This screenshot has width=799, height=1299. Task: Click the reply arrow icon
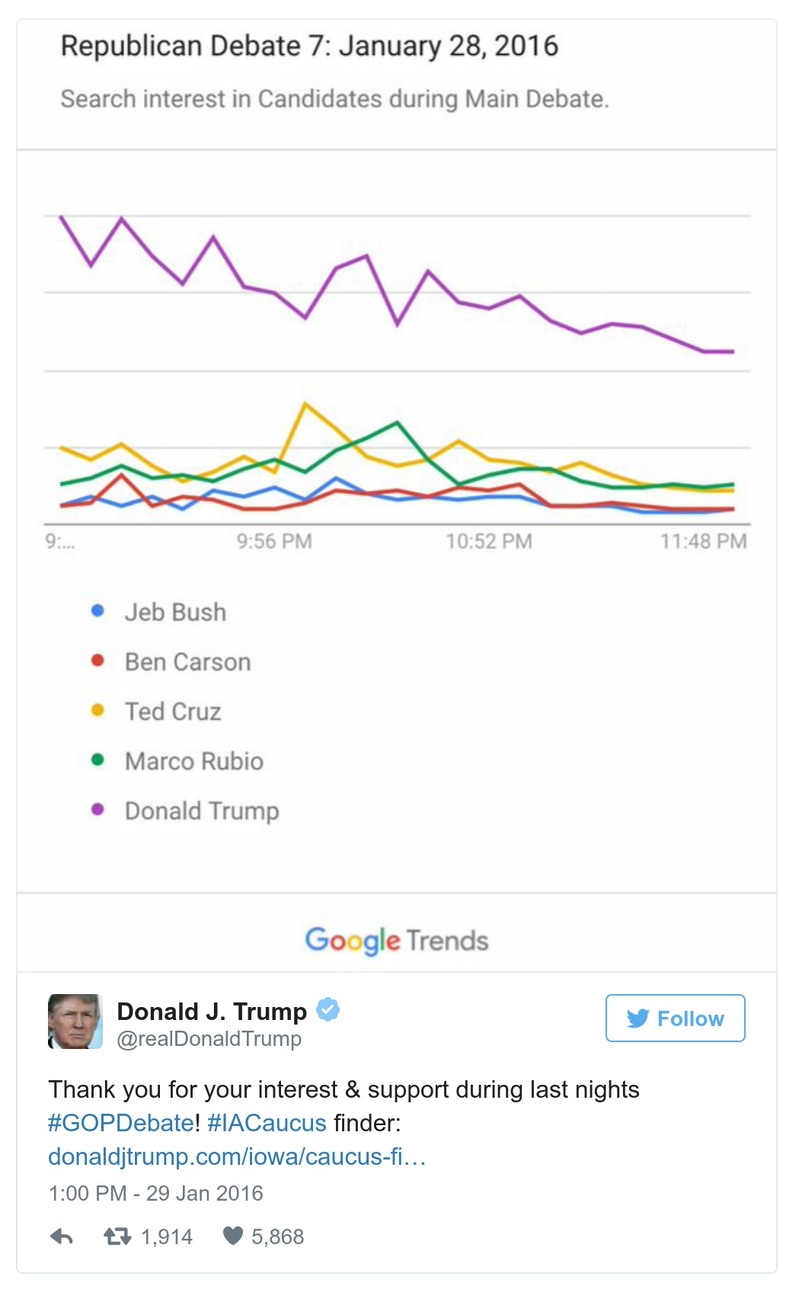[63, 1238]
